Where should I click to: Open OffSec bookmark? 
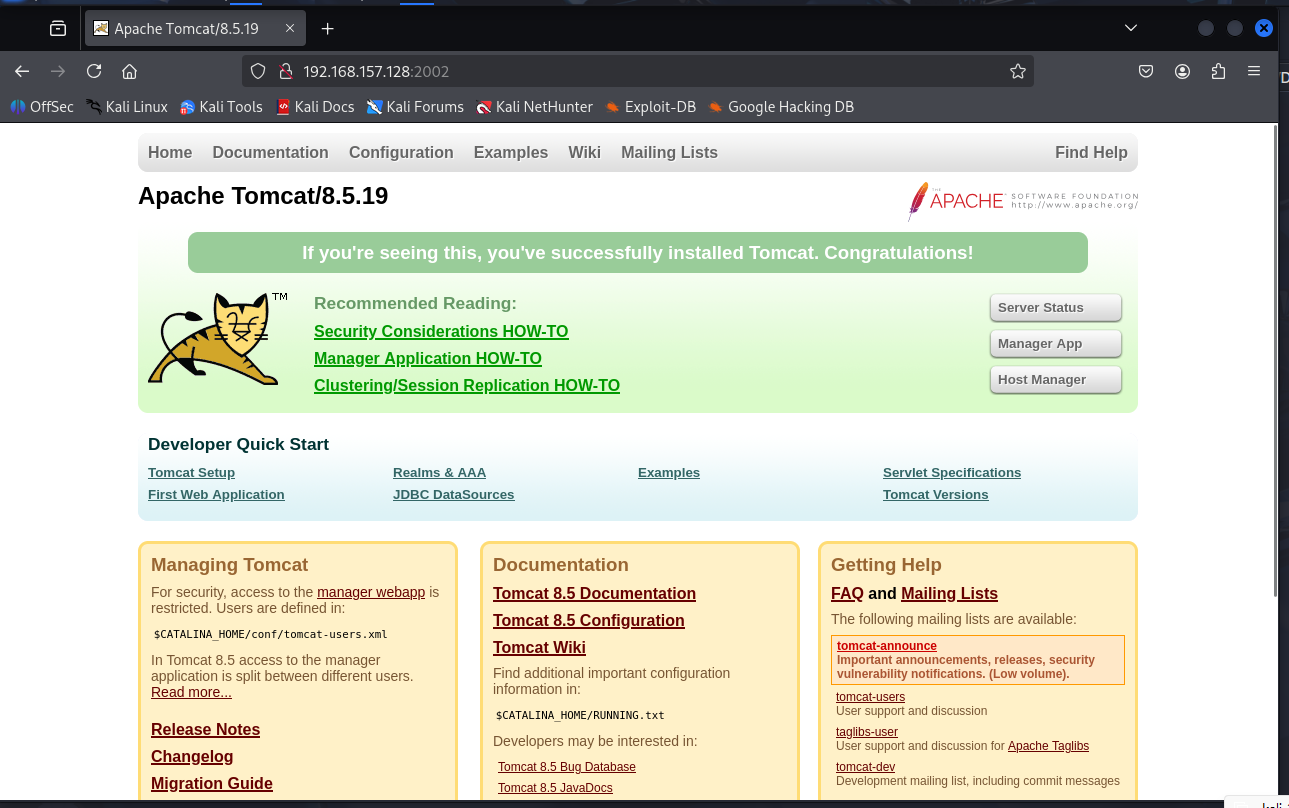tap(42, 106)
